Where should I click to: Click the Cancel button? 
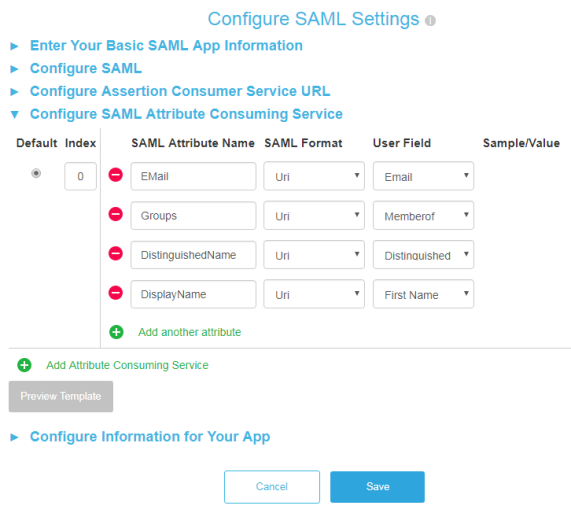pyautogui.click(x=272, y=487)
